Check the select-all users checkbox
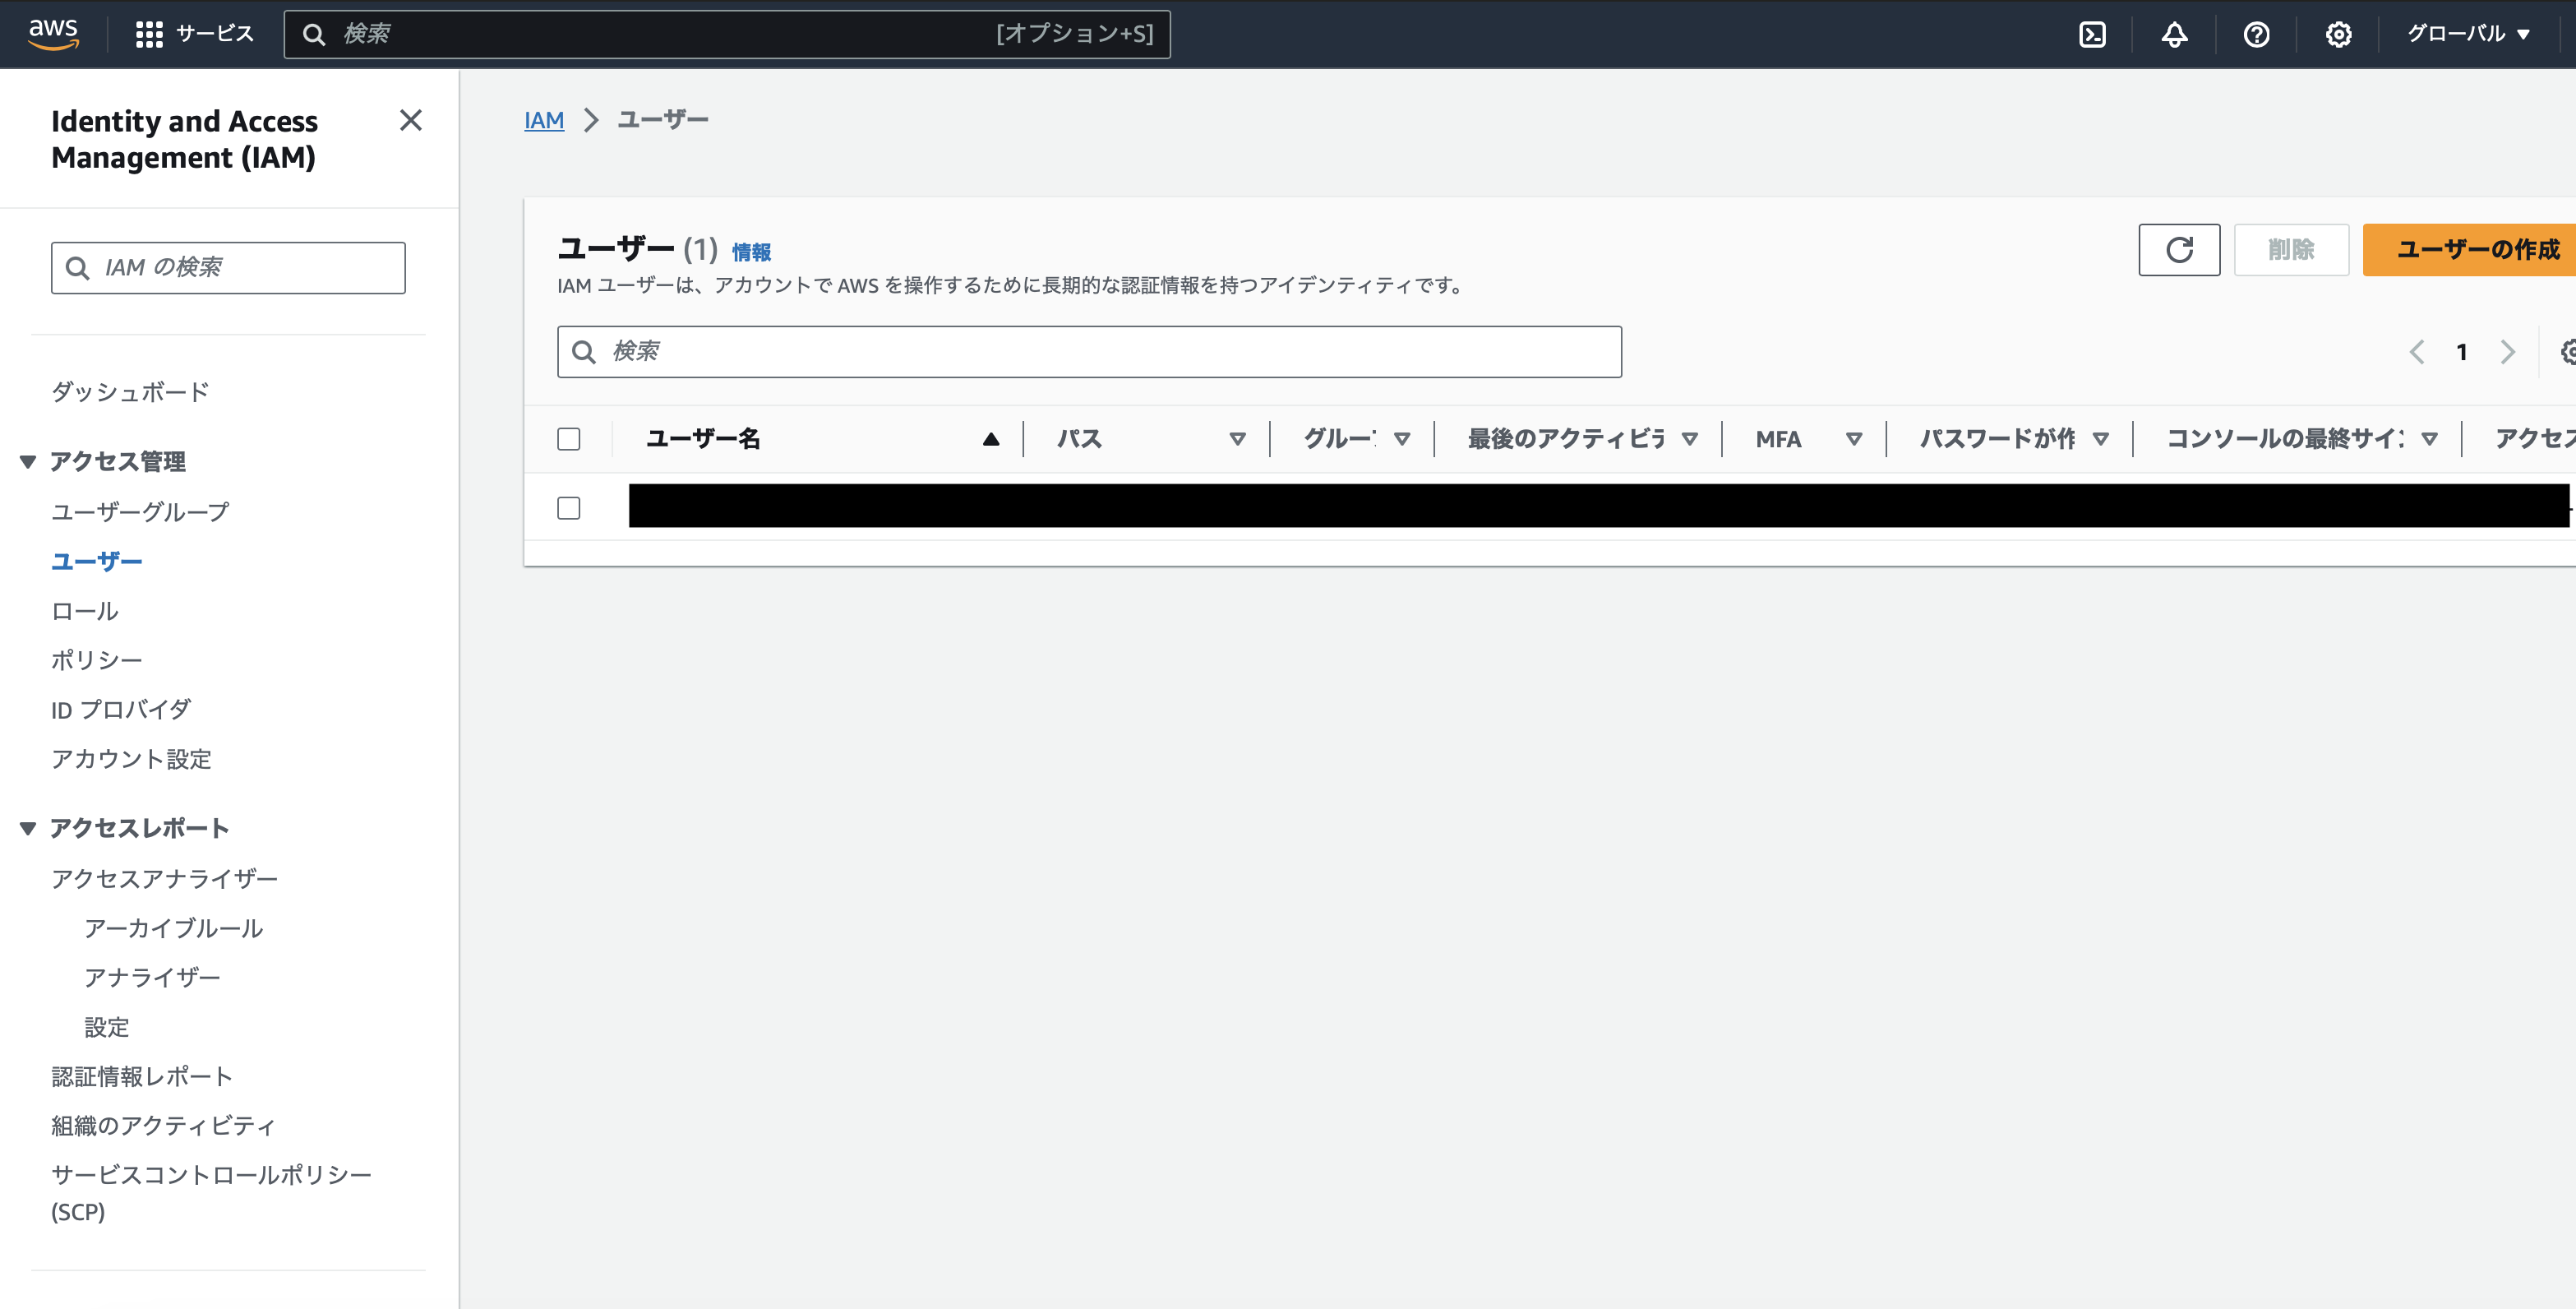The height and width of the screenshot is (1309, 2576). pos(569,439)
